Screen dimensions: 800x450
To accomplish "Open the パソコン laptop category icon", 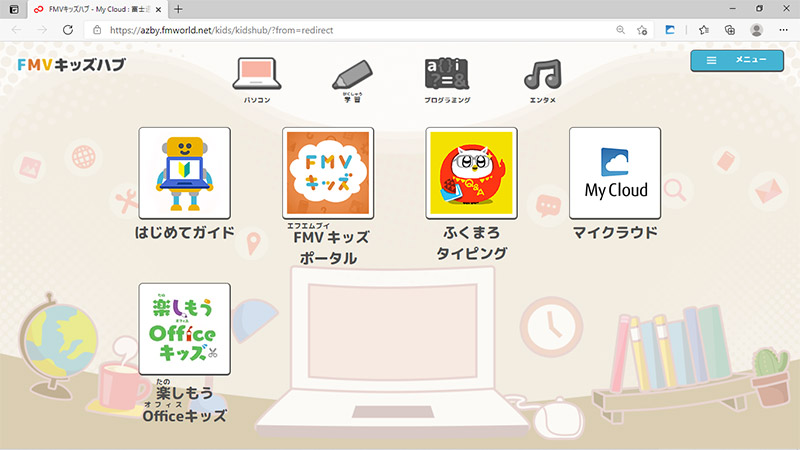I will [x=257, y=74].
